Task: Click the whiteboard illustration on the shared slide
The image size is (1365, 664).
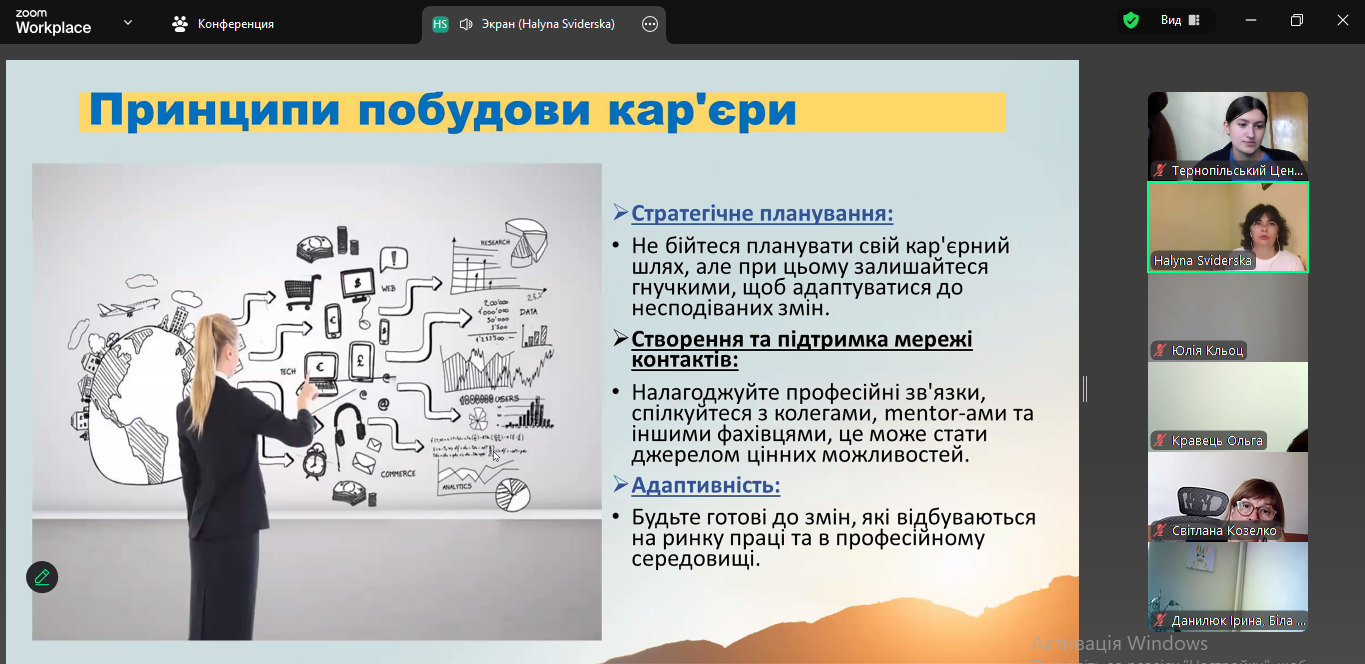Action: coord(317,401)
